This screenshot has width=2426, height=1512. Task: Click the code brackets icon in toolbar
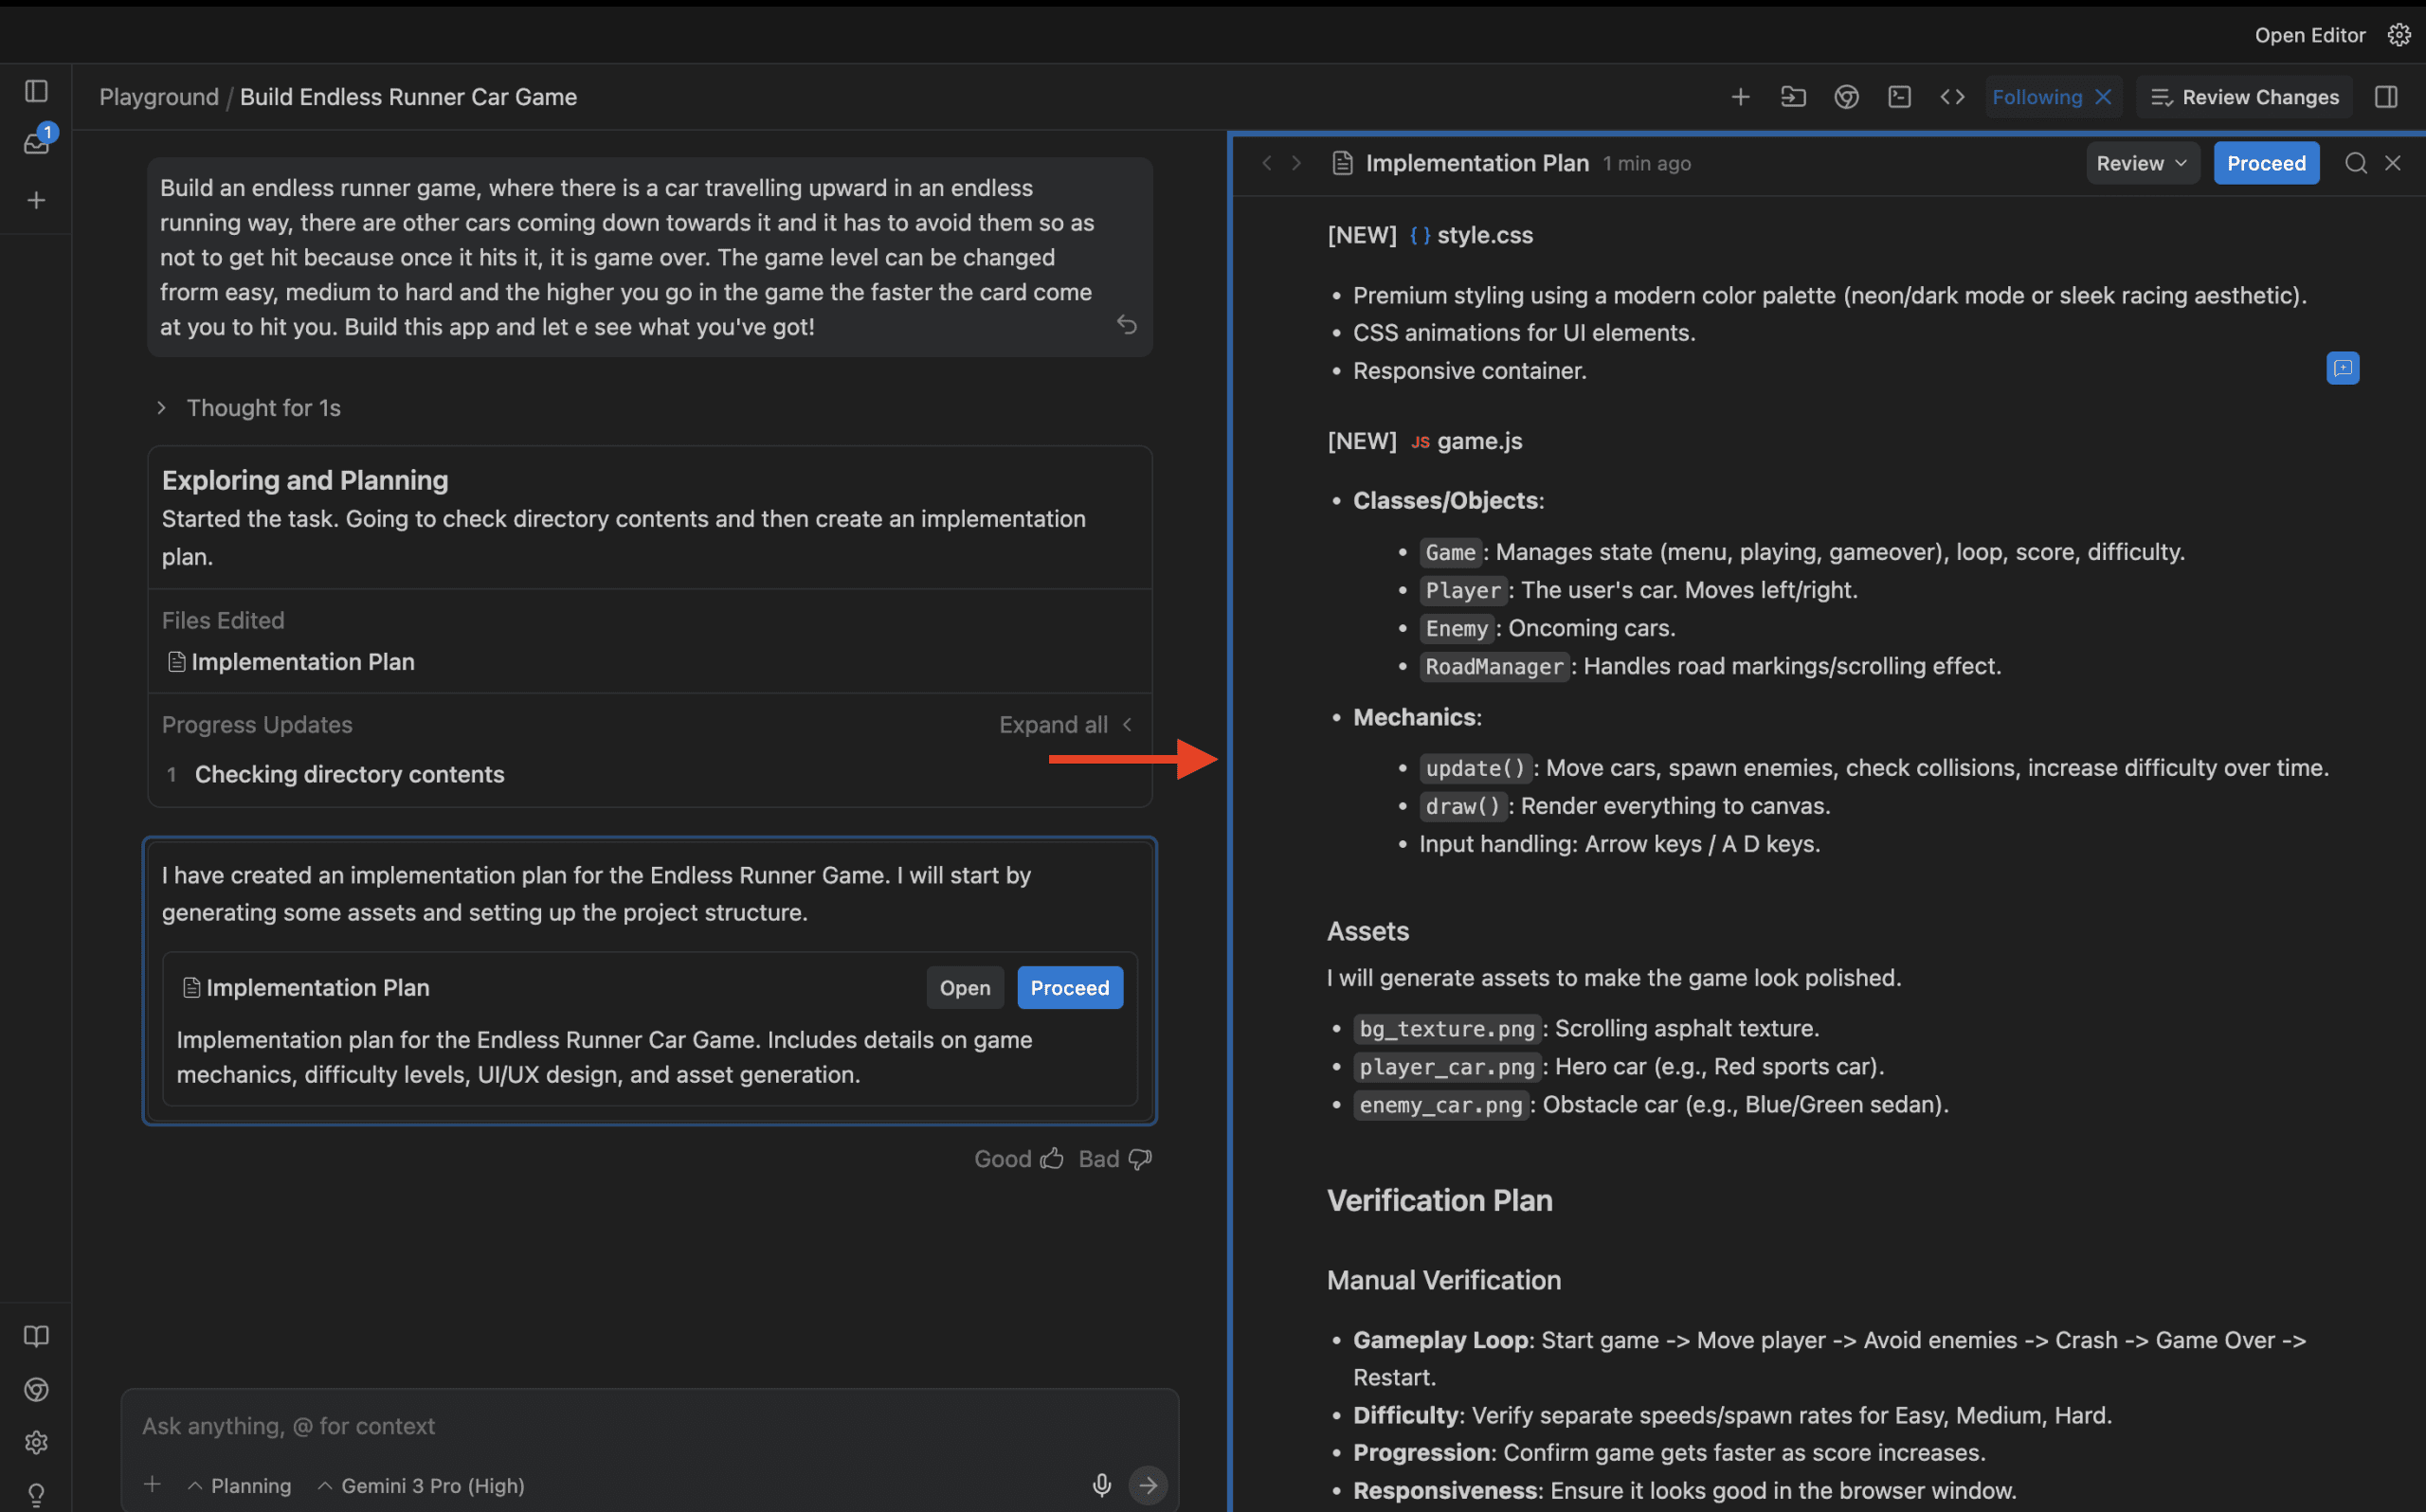point(1952,97)
